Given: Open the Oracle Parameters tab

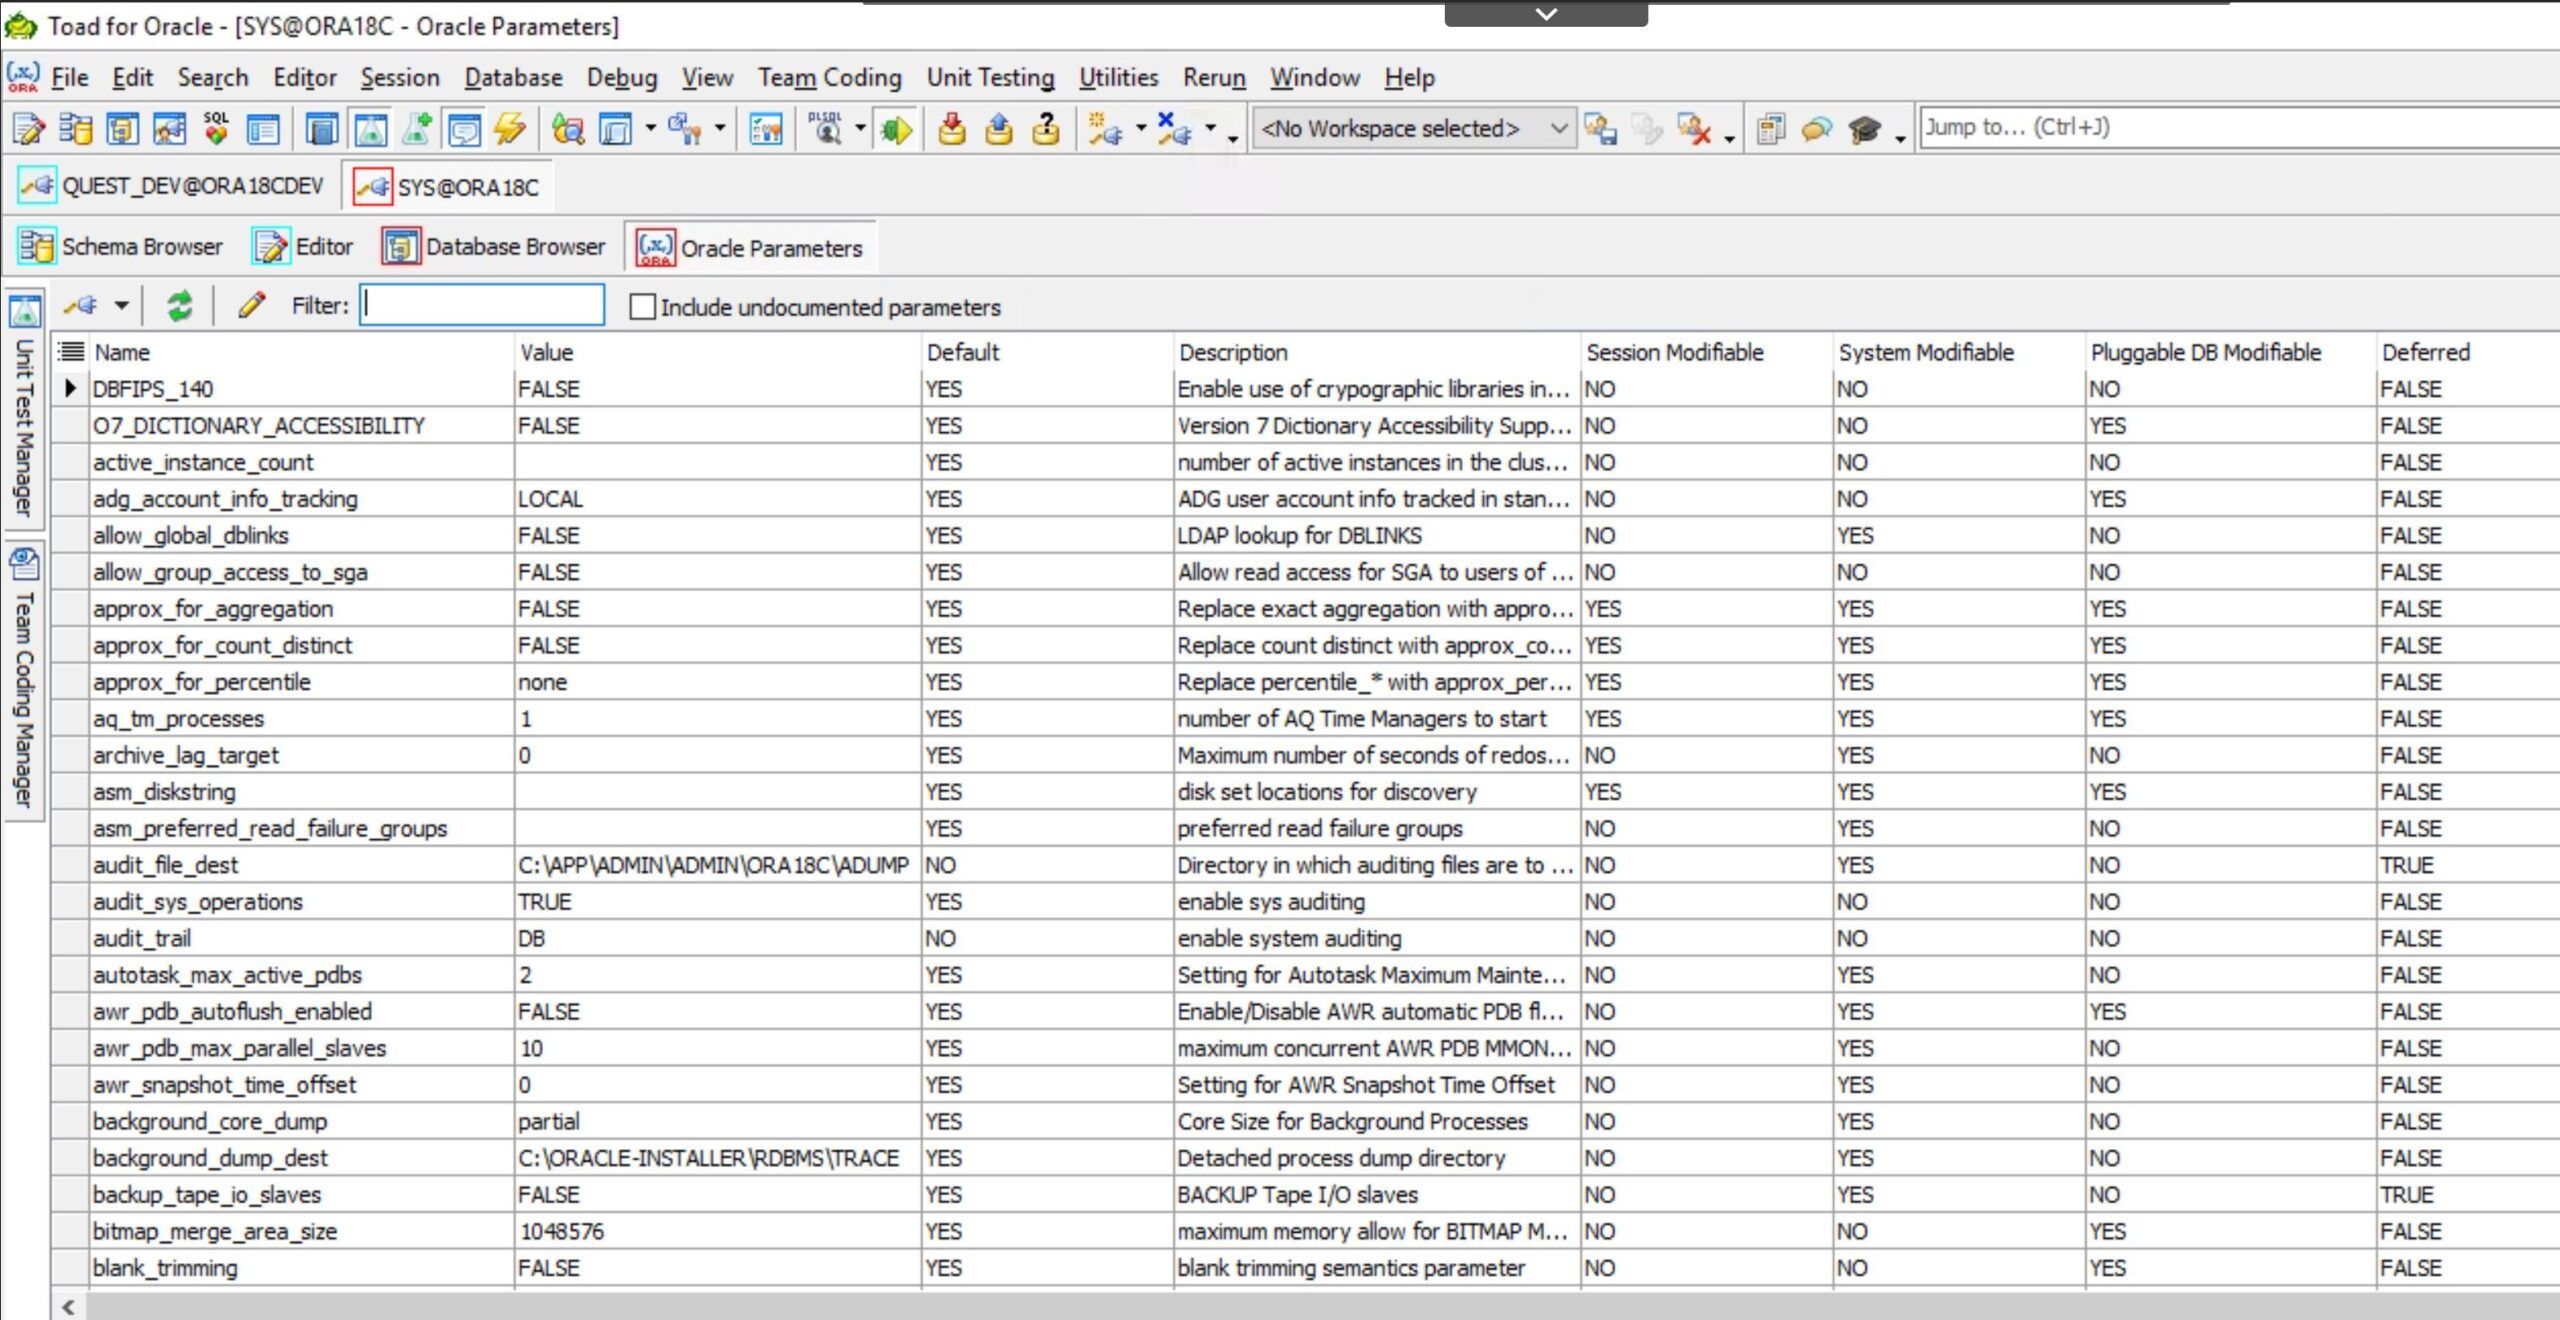Looking at the screenshot, I should (749, 248).
